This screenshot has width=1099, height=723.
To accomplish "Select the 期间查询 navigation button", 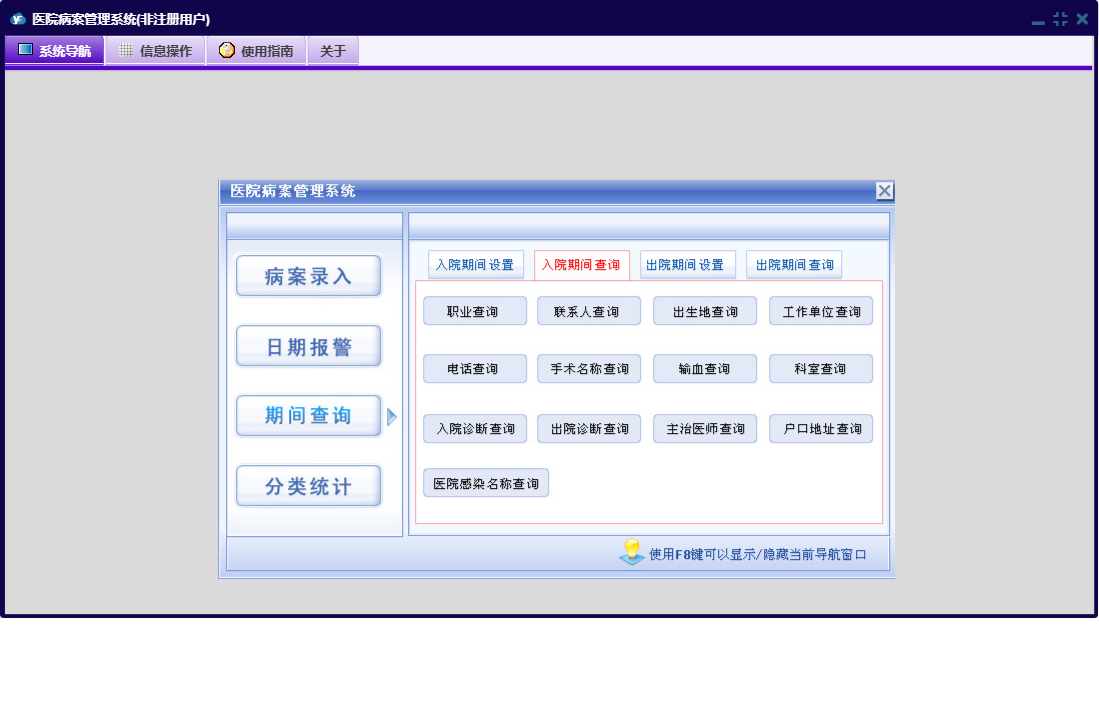I will point(308,415).
